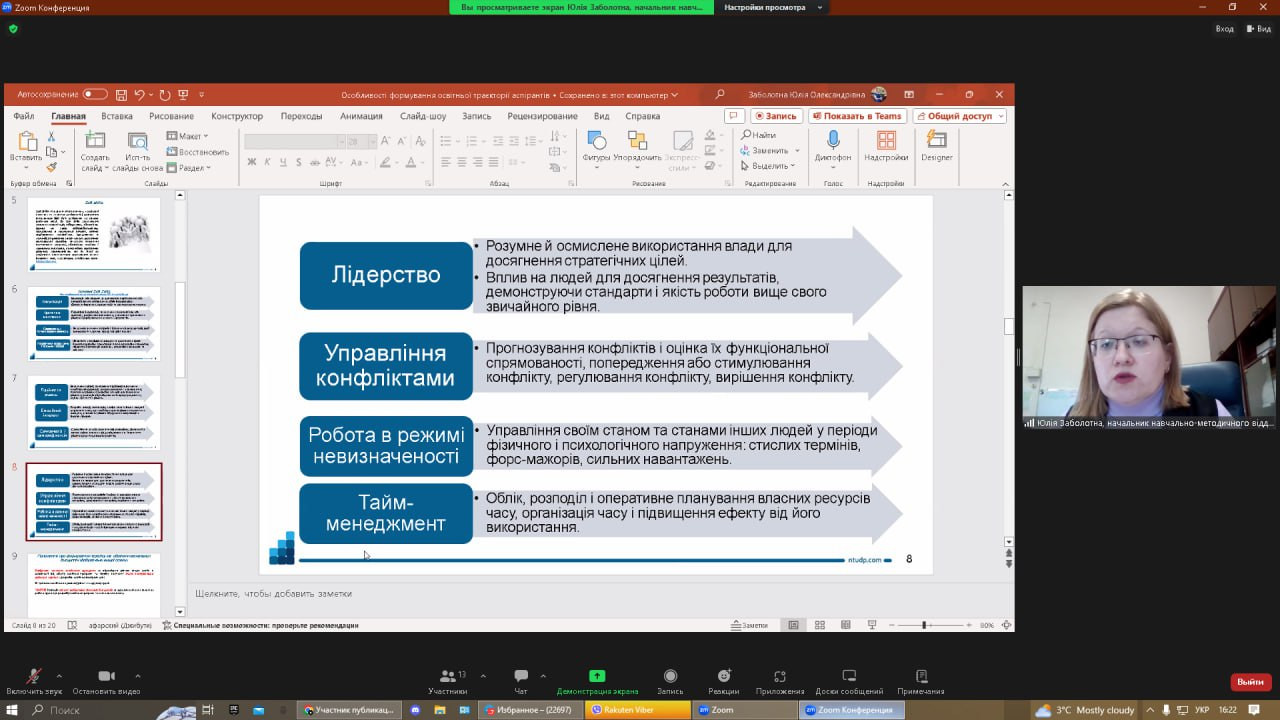Leave the meeting with Выйти button

(1250, 681)
